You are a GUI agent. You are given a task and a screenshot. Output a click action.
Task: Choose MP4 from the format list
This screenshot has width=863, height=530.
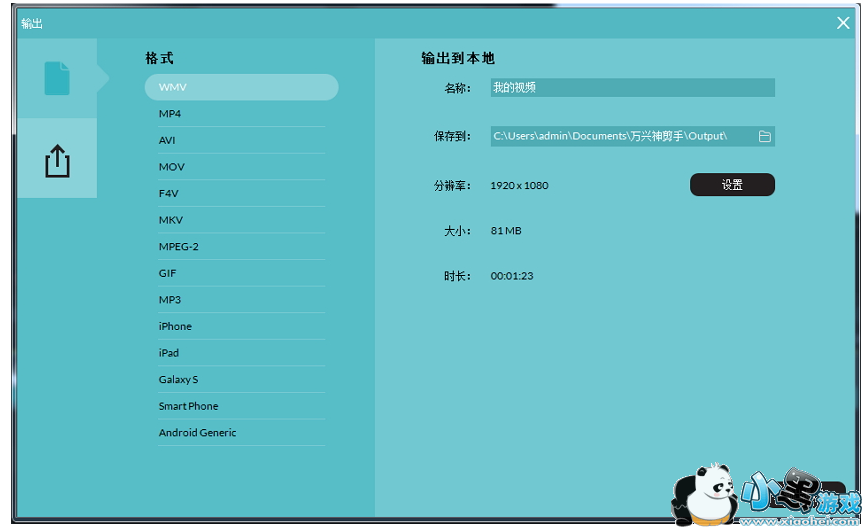(x=242, y=113)
